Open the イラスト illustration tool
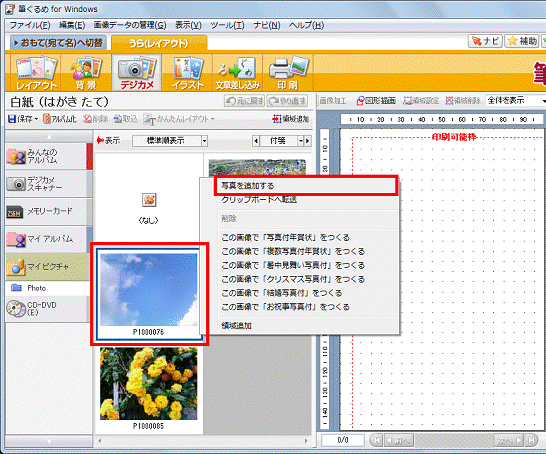 pyautogui.click(x=187, y=73)
